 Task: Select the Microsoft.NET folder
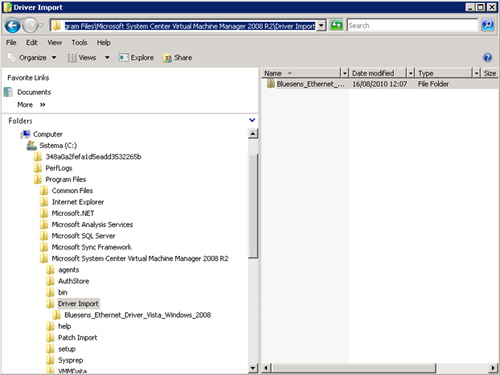coord(73,213)
